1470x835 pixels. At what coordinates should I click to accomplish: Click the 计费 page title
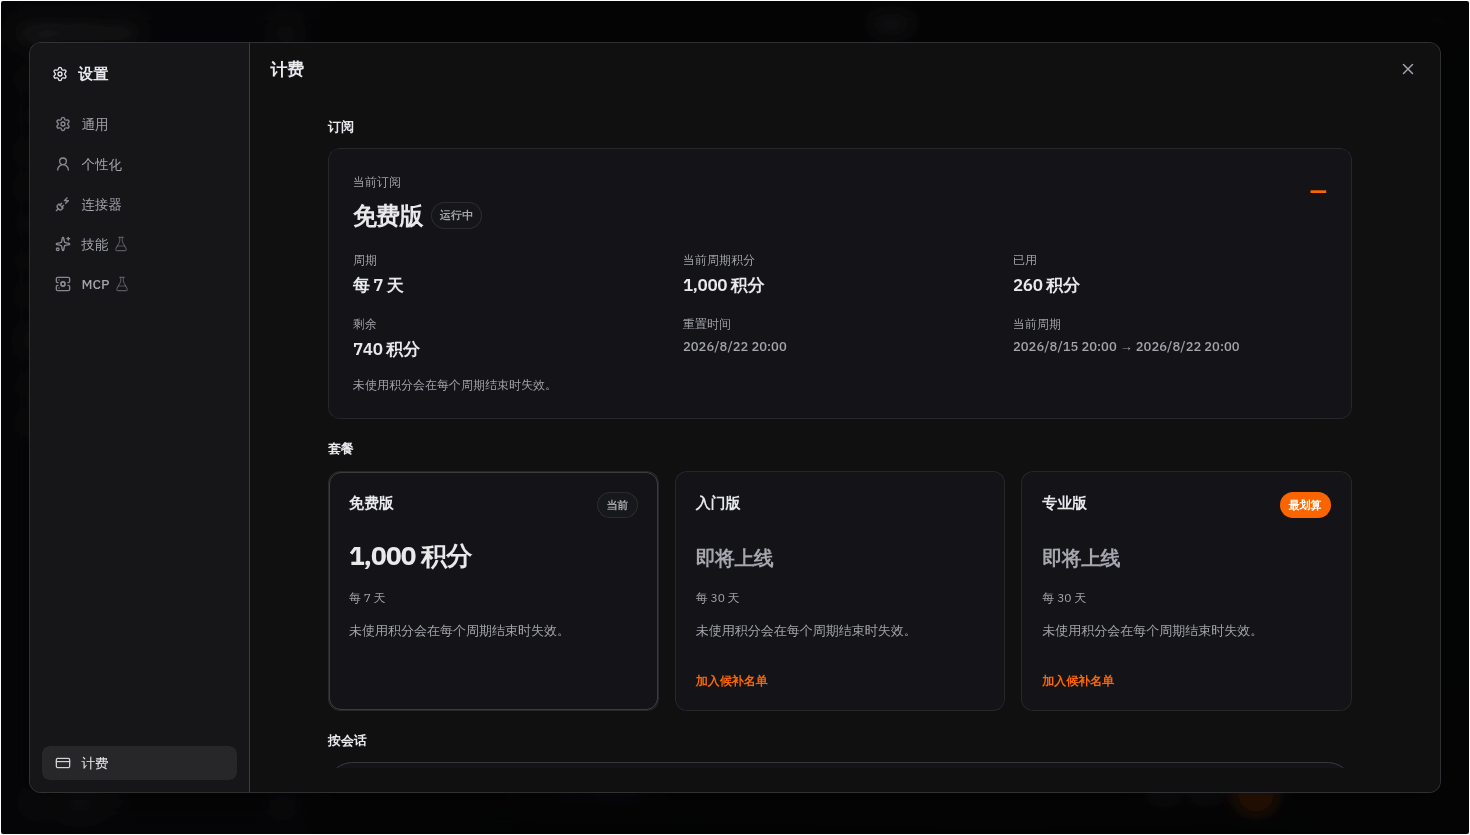(x=287, y=69)
